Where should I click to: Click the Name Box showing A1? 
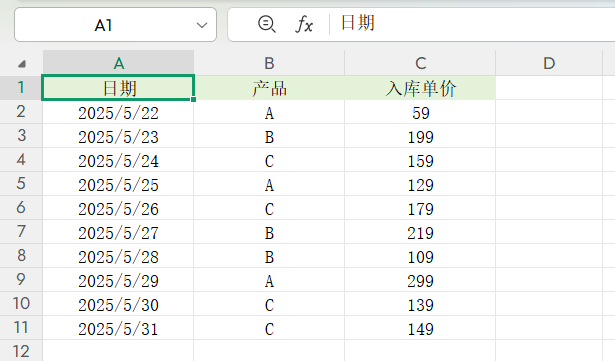[x=115, y=25]
